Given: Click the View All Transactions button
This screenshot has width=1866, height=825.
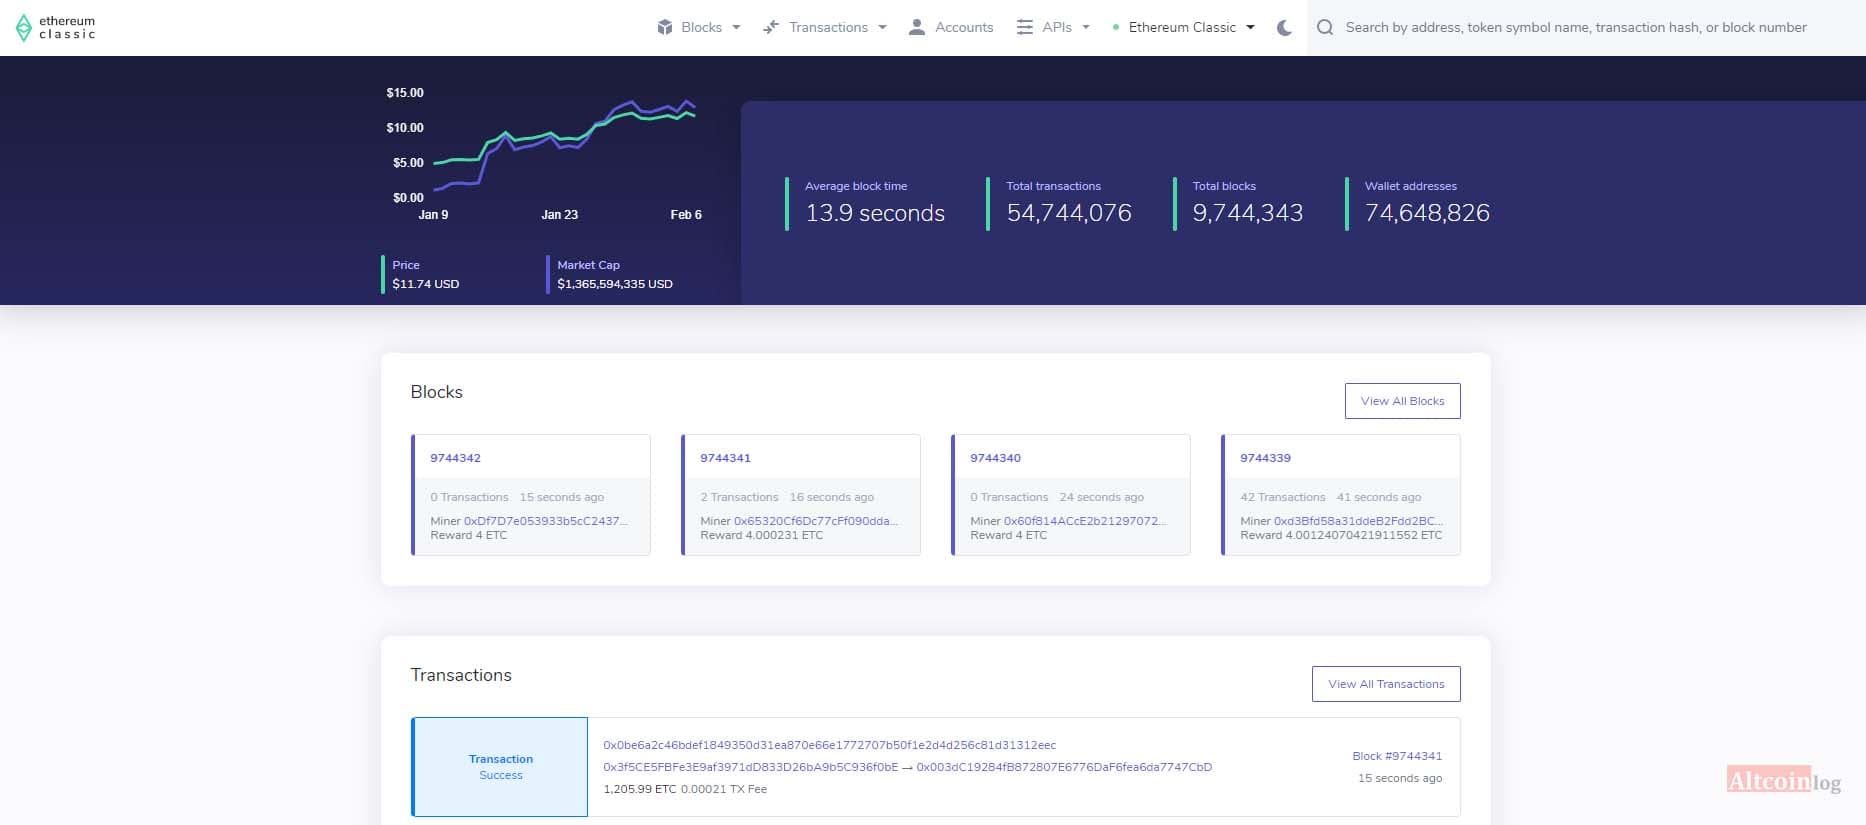Looking at the screenshot, I should point(1386,684).
